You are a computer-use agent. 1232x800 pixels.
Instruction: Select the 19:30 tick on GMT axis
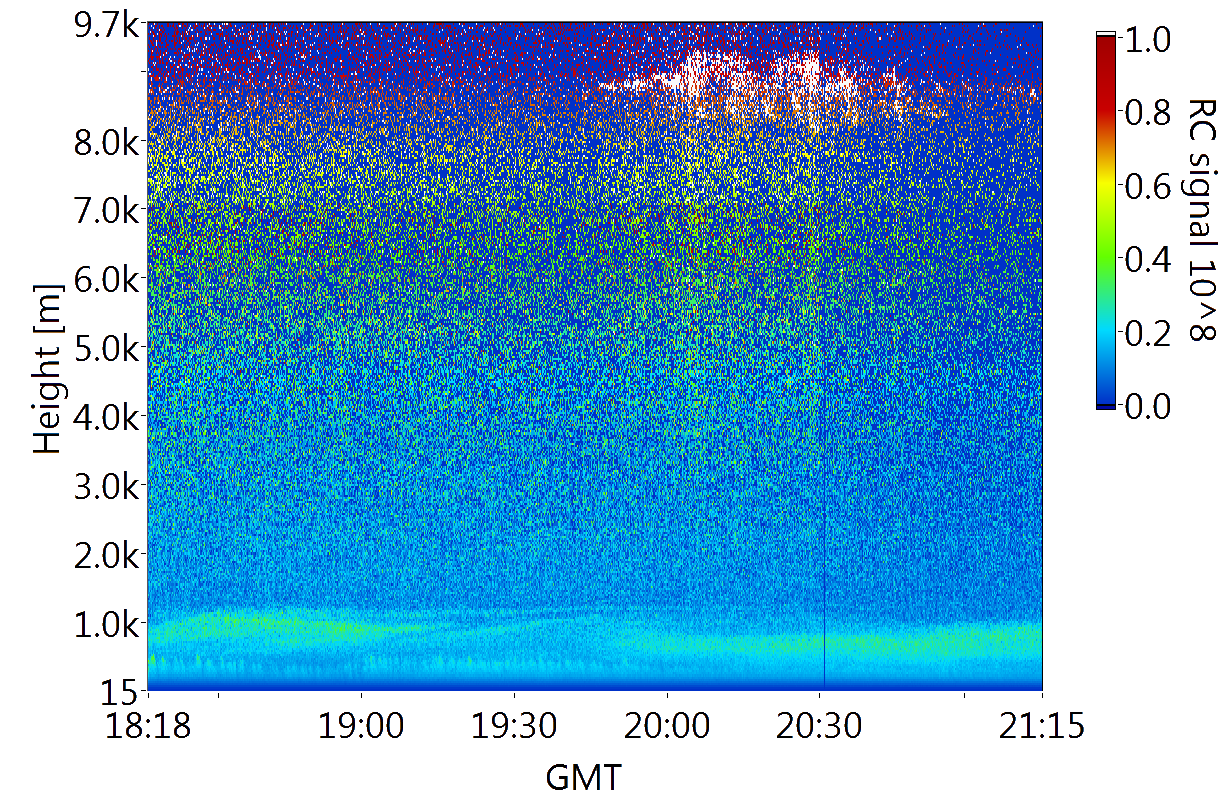[514, 725]
